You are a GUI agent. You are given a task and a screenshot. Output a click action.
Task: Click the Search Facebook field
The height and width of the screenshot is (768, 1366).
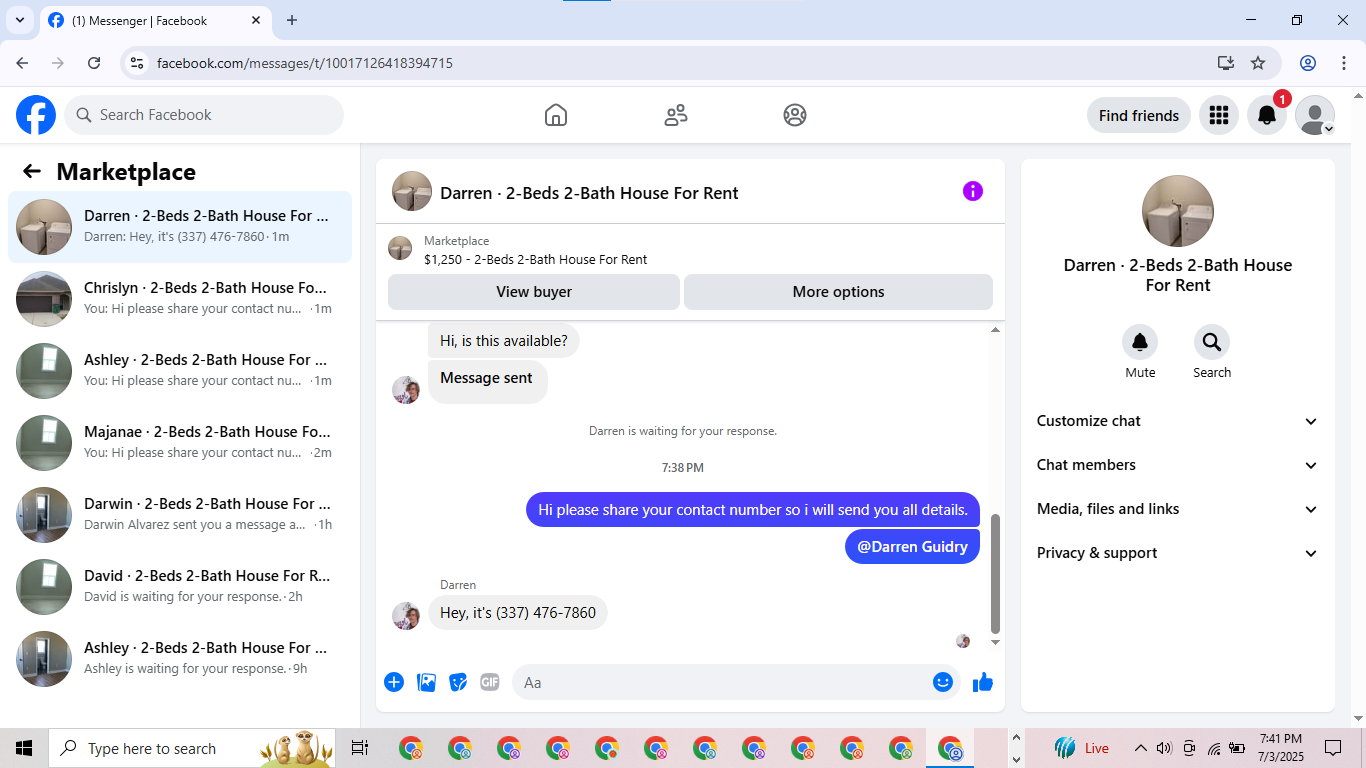[x=204, y=115]
